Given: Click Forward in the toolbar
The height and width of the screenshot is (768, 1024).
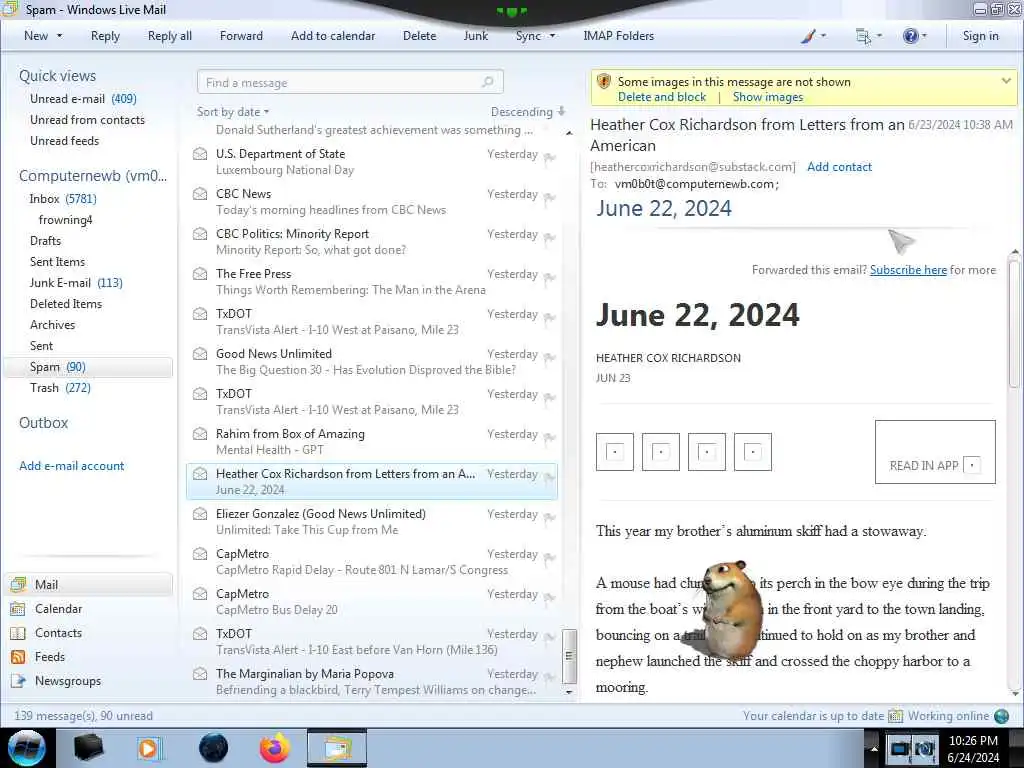Looking at the screenshot, I should [241, 36].
